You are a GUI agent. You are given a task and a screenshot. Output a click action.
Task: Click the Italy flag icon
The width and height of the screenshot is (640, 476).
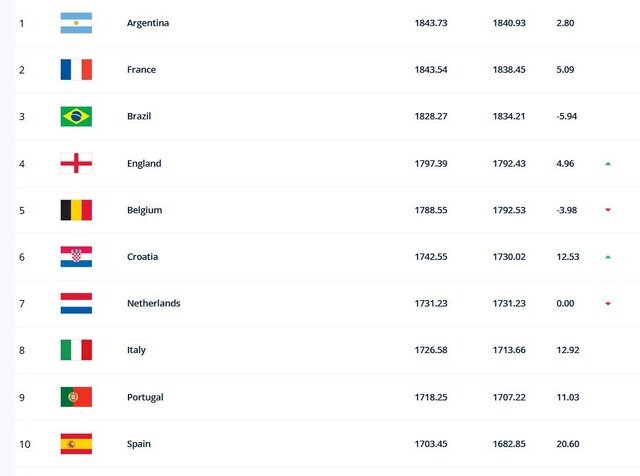[76, 350]
